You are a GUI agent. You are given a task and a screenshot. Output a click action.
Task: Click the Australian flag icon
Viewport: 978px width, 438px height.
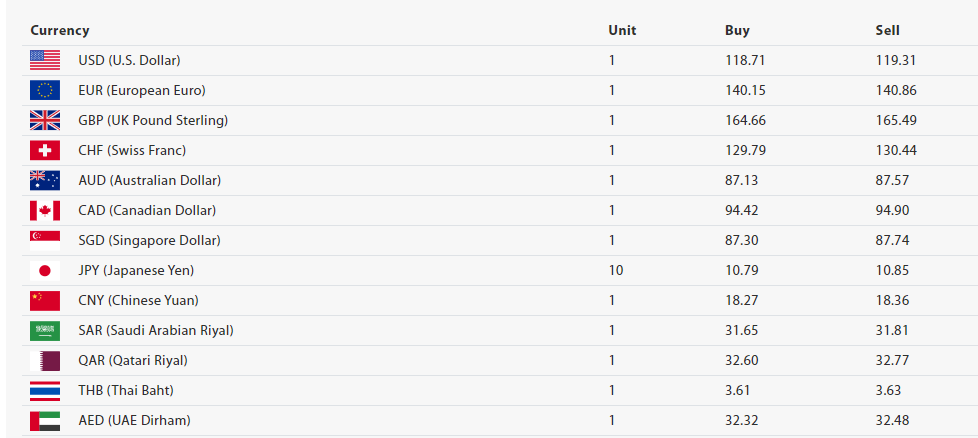(45, 180)
